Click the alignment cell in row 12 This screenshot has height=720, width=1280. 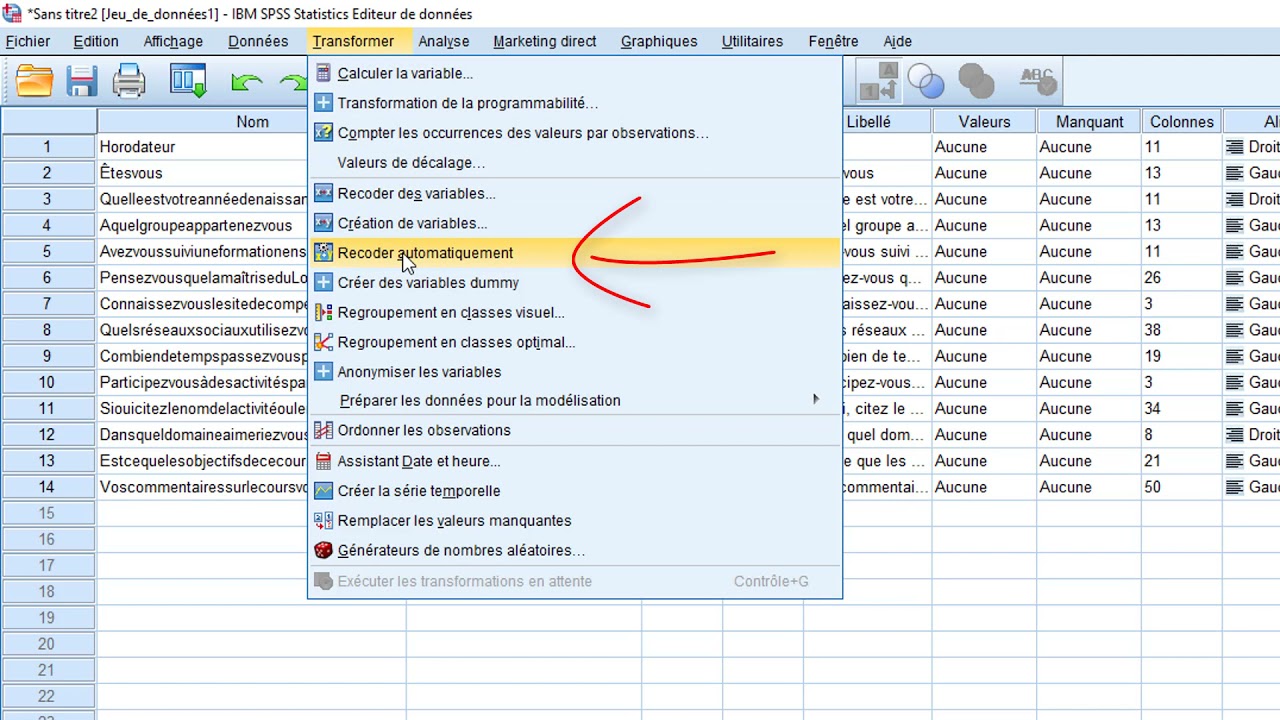coord(1251,435)
